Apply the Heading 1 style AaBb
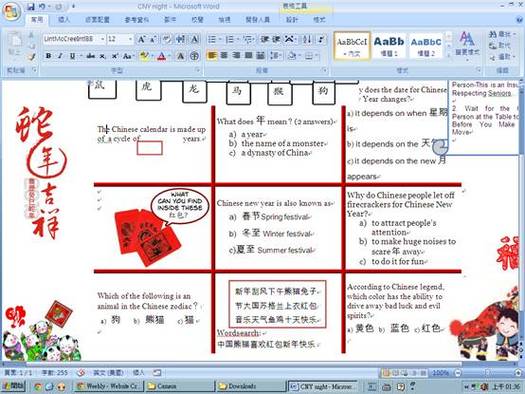Viewport: 525px width, 394px height. pos(389,46)
